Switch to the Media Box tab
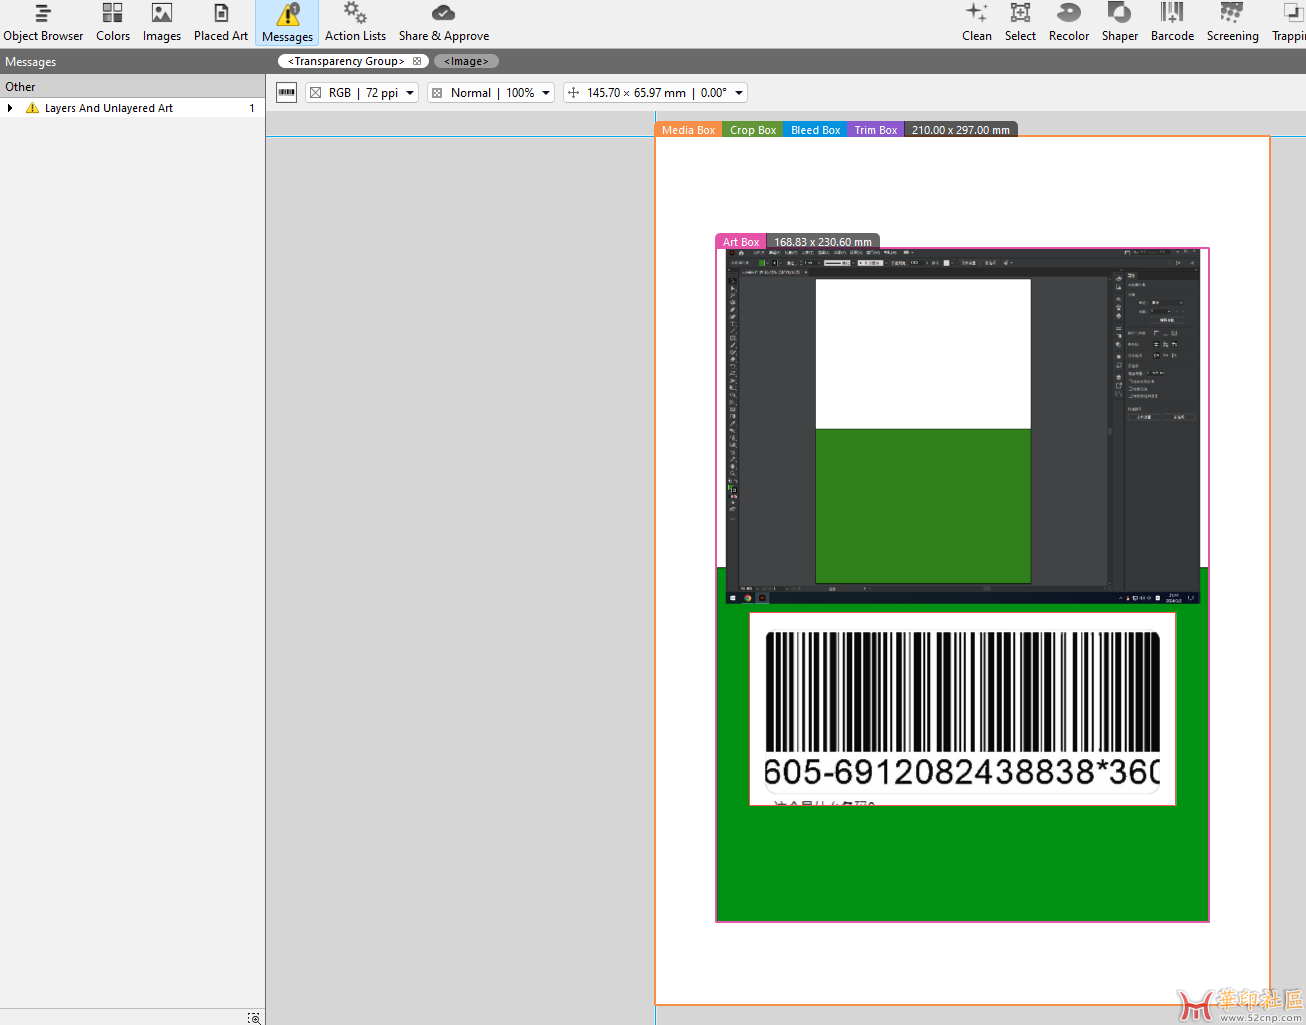Viewport: 1306px width, 1025px height. pyautogui.click(x=688, y=130)
